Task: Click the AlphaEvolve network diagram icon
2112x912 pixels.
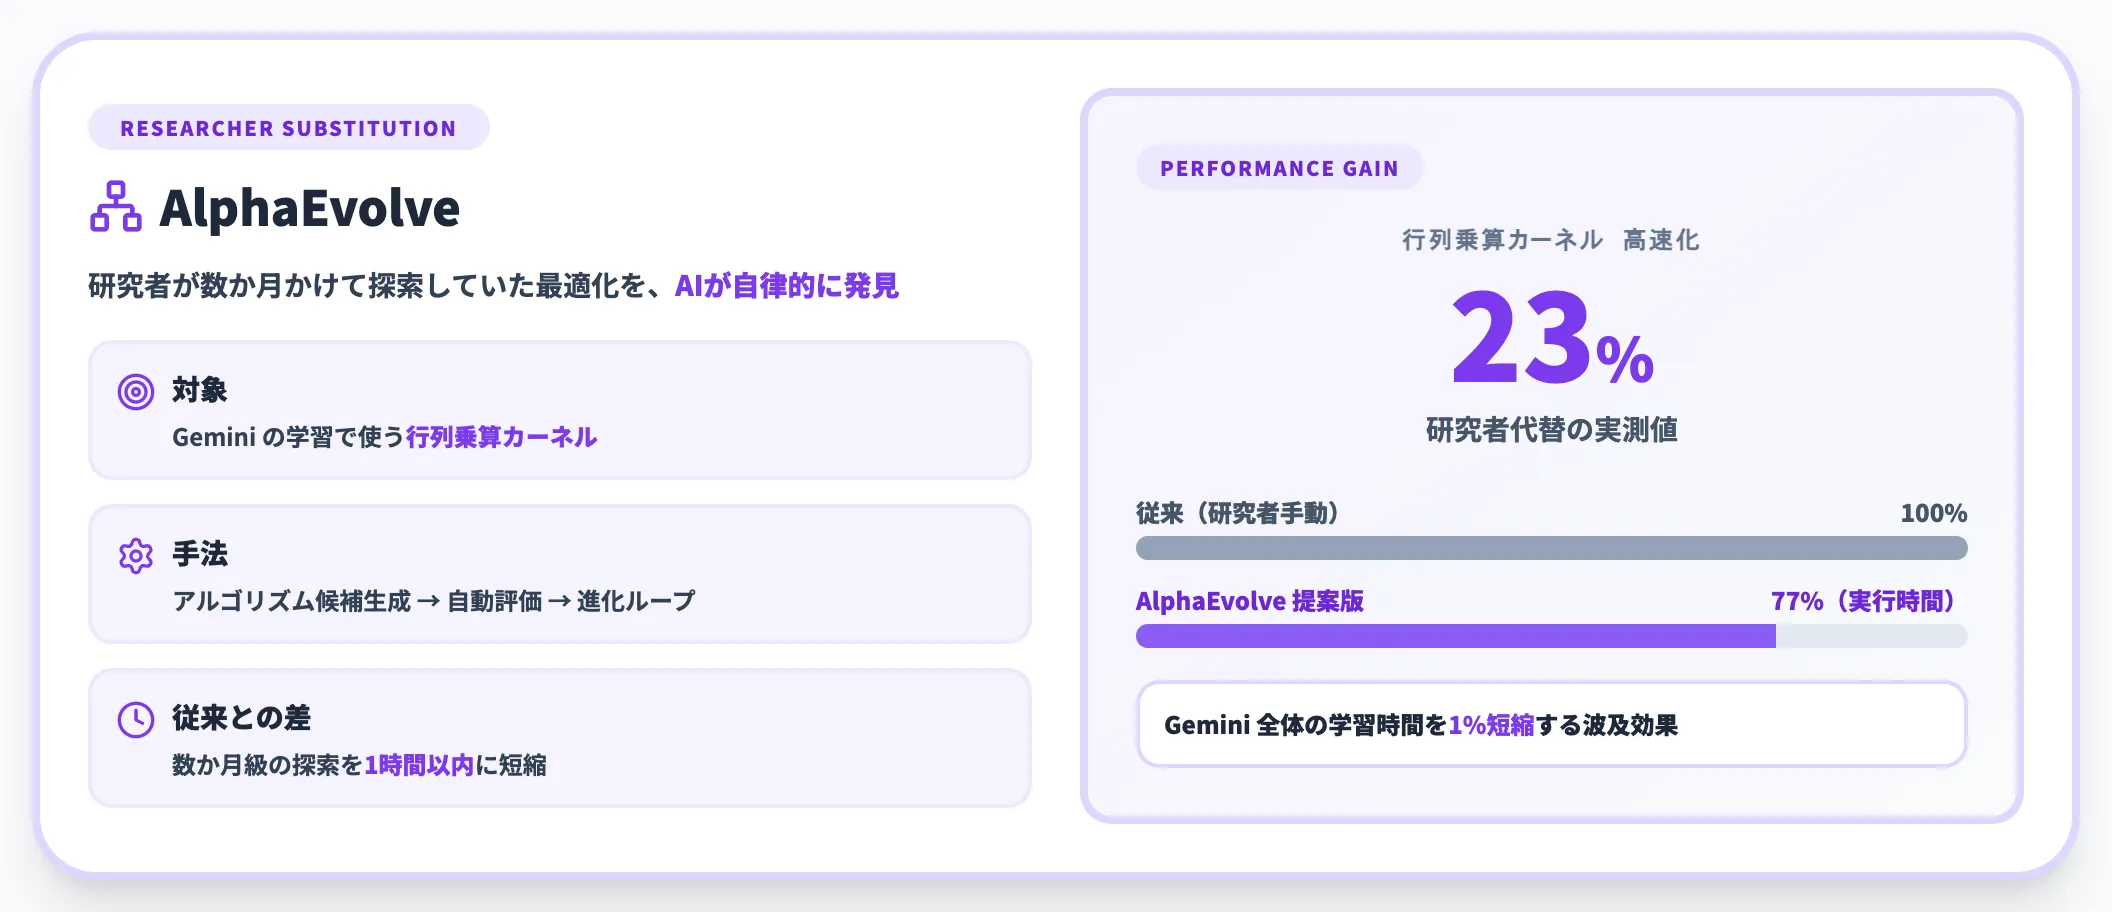Action: point(116,207)
